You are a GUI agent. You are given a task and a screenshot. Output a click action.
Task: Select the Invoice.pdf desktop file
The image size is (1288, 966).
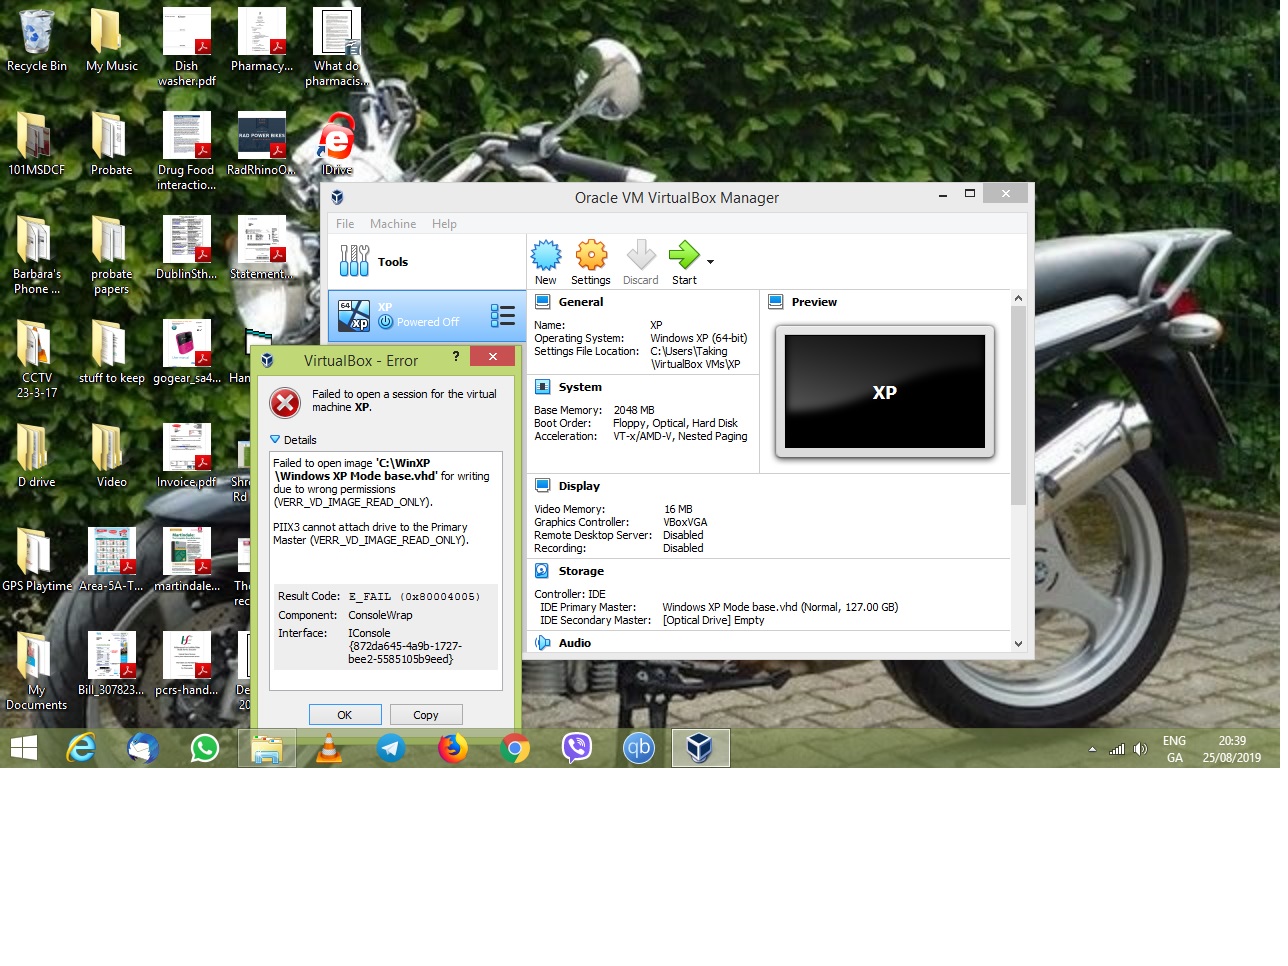pyautogui.click(x=187, y=456)
